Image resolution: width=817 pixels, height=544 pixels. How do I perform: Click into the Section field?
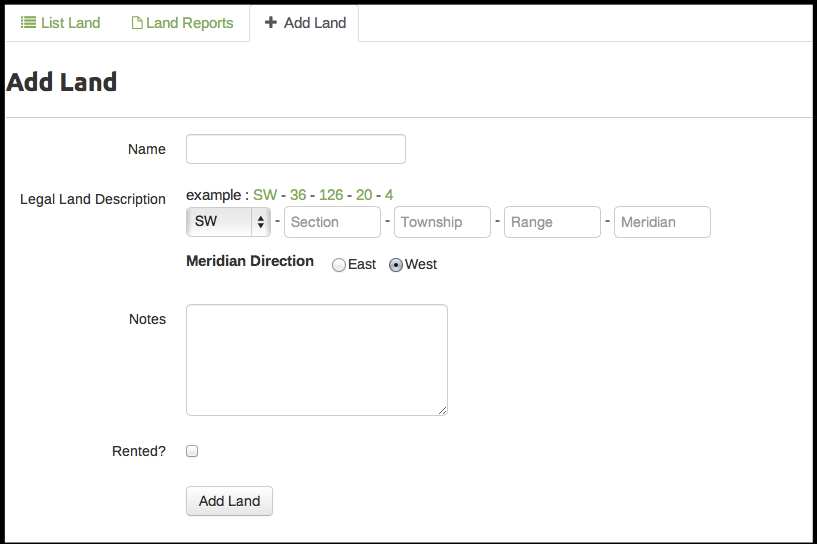(x=332, y=222)
